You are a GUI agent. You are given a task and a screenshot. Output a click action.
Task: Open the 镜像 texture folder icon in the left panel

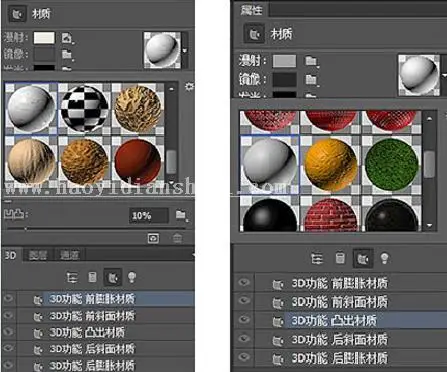(x=67, y=54)
